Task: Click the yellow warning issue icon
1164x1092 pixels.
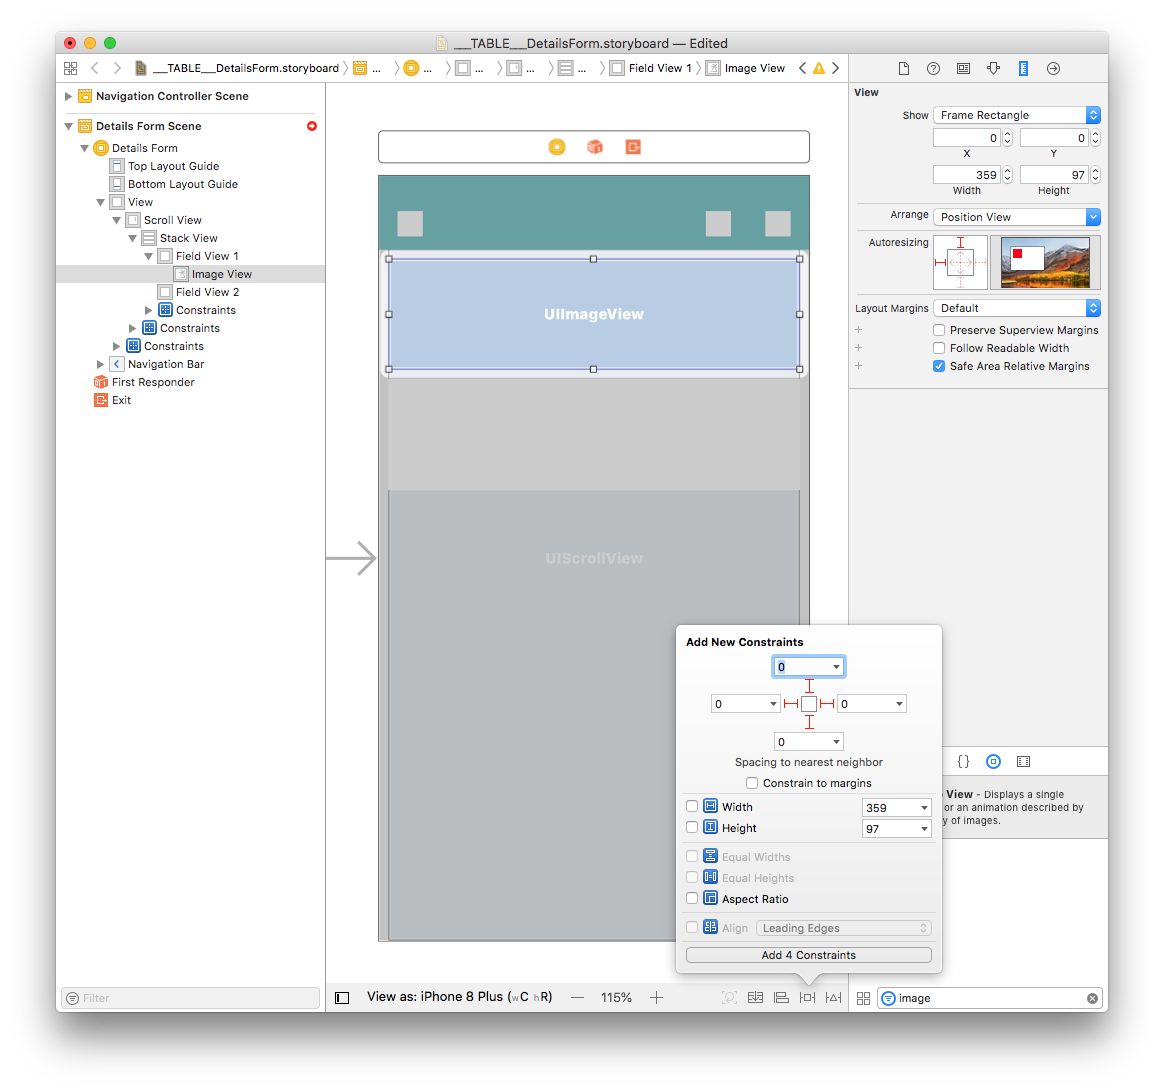Action: 819,68
